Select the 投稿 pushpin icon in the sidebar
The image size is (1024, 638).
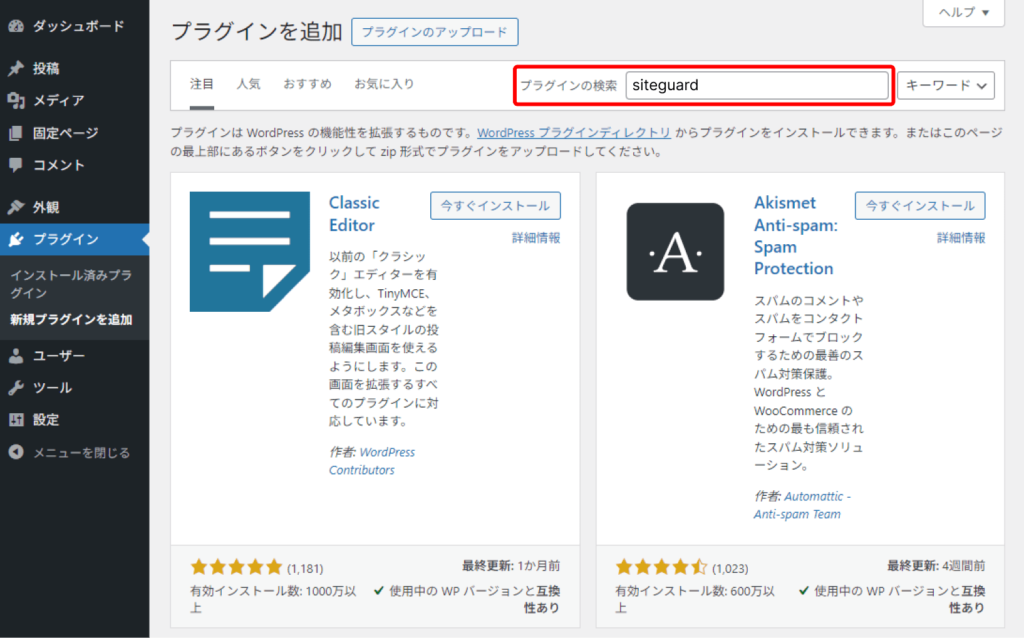(x=14, y=68)
